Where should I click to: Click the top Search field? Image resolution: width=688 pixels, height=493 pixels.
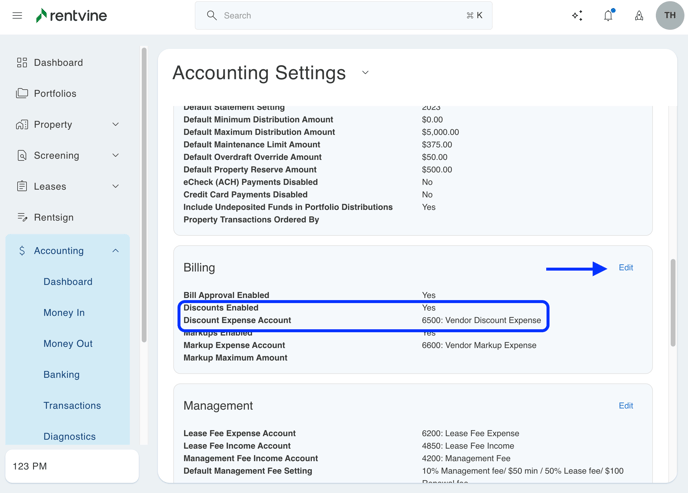(343, 16)
